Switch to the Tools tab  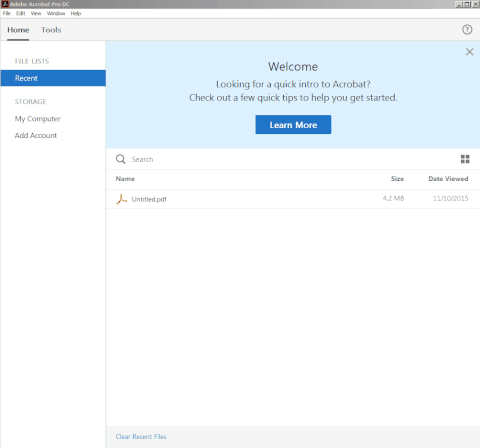click(51, 30)
